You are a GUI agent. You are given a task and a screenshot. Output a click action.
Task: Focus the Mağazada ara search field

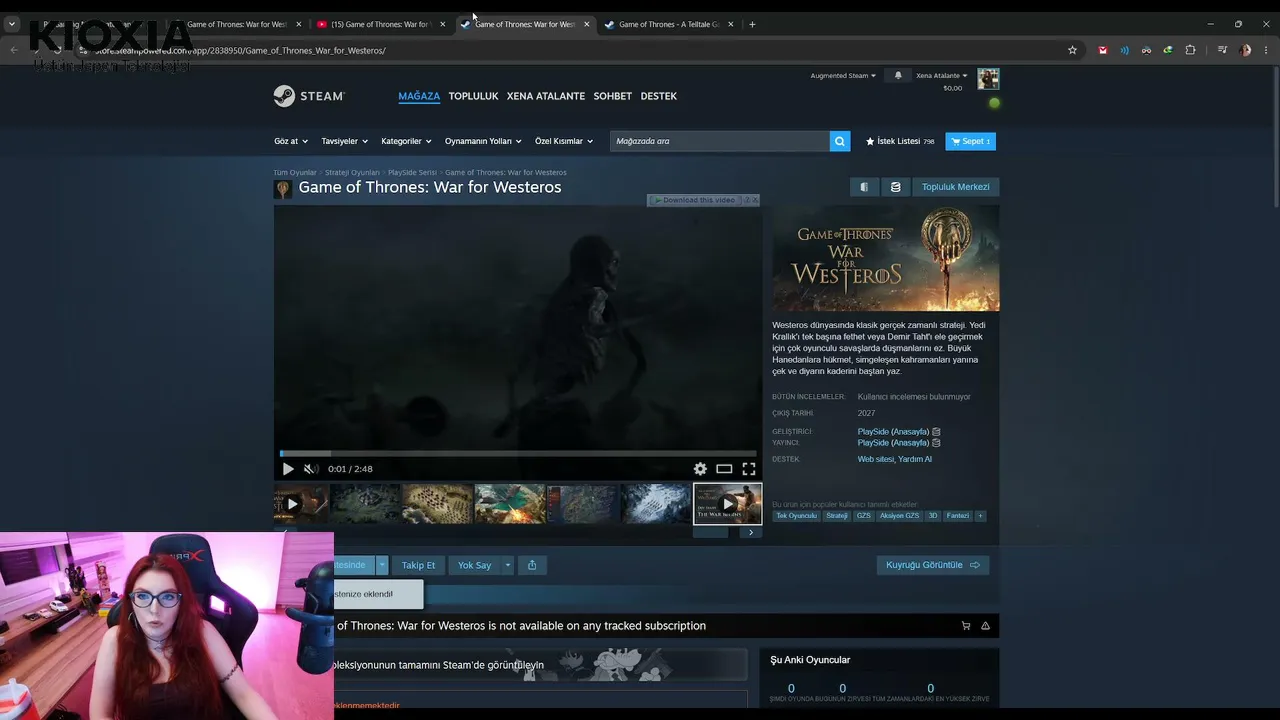click(x=720, y=141)
